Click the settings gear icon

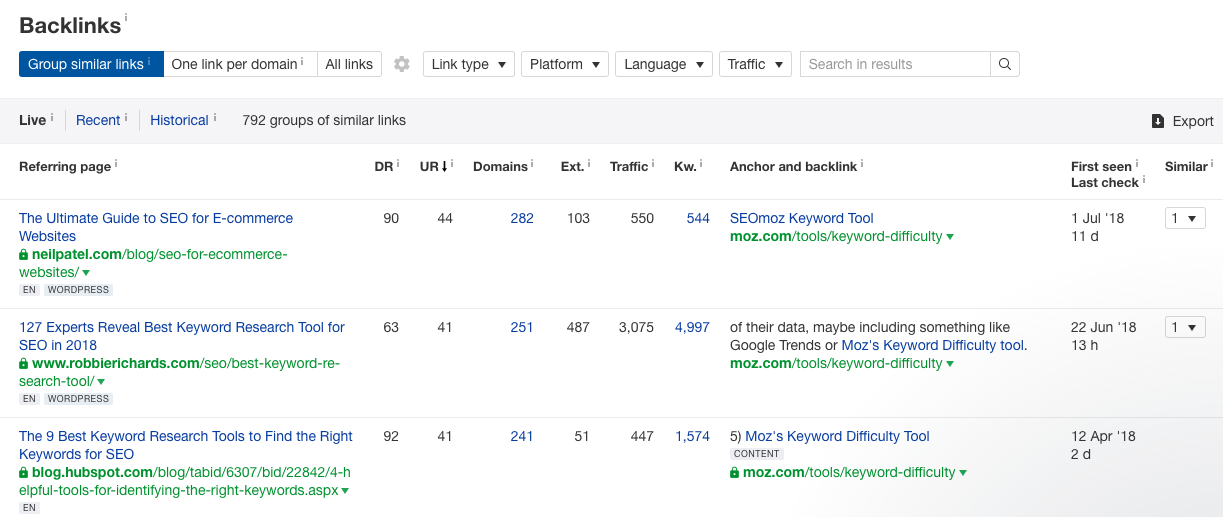tap(402, 64)
